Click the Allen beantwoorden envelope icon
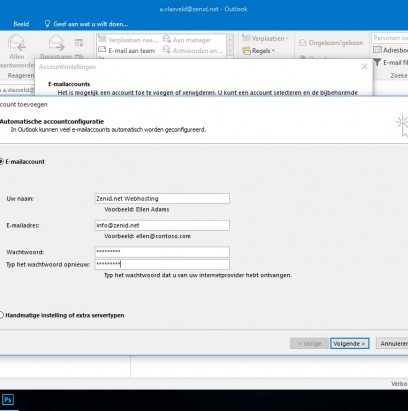The width and height of the screenshot is (408, 411). (17, 43)
